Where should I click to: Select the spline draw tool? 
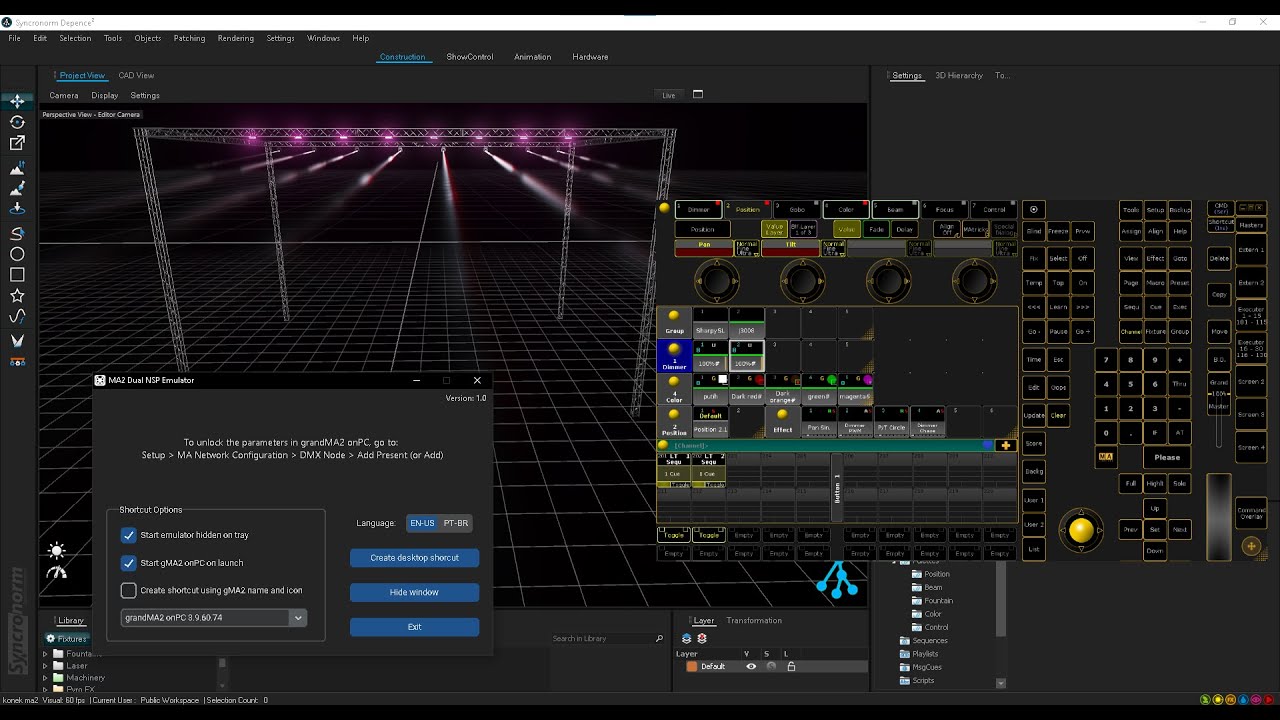(17, 233)
